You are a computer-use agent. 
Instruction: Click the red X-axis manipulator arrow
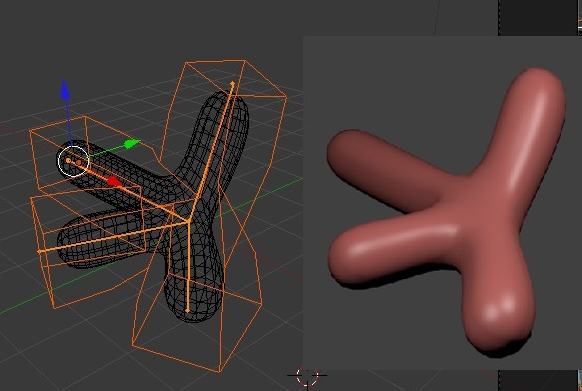114,182
